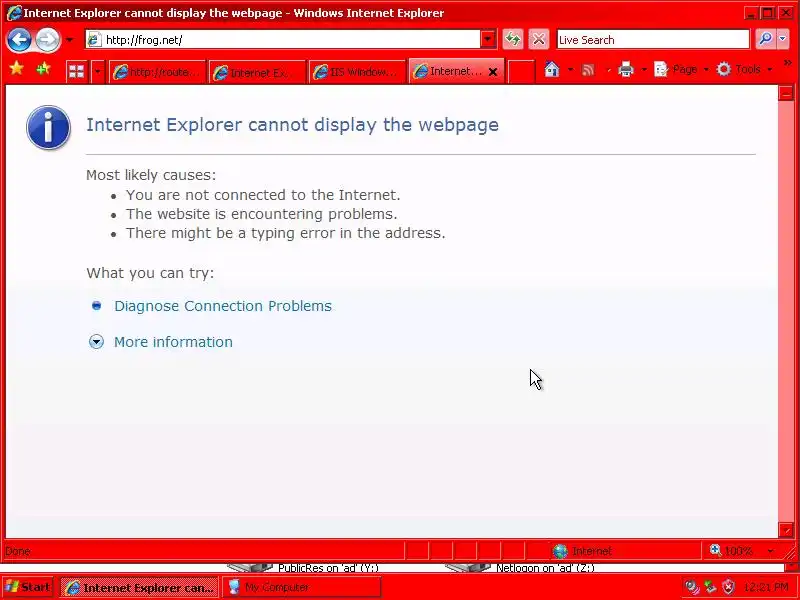800x600 pixels.
Task: Click the Safely Remove Hardware tray icon
Action: tap(710, 588)
